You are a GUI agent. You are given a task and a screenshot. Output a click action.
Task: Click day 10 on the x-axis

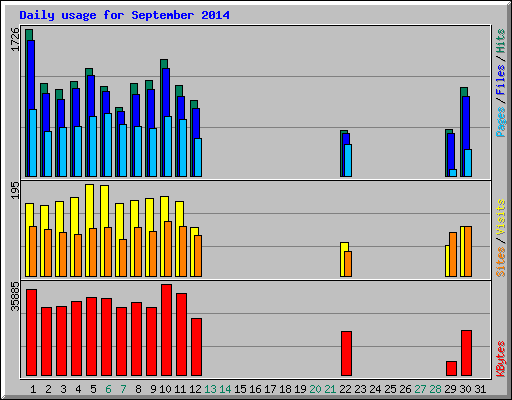(165, 389)
